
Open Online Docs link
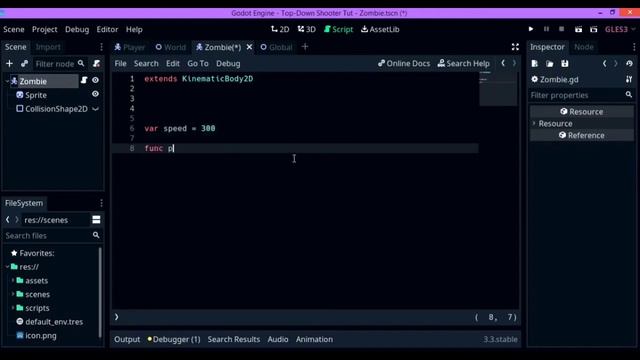(404, 64)
